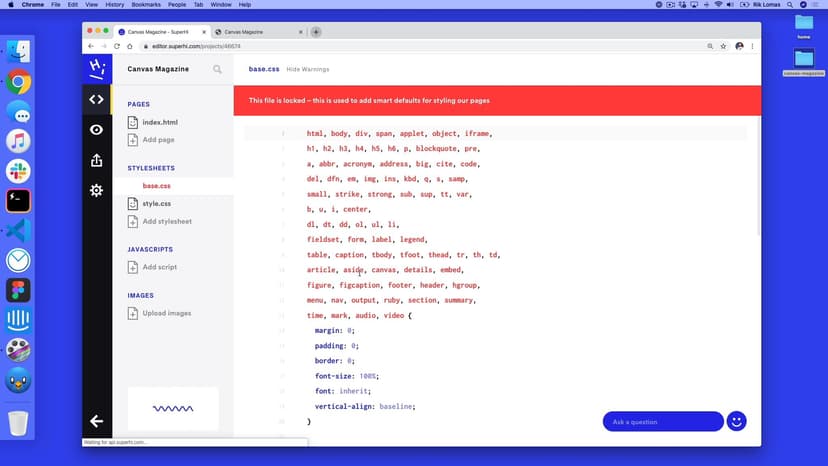
Task: Click Add stylesheet option
Action: [x=167, y=221]
